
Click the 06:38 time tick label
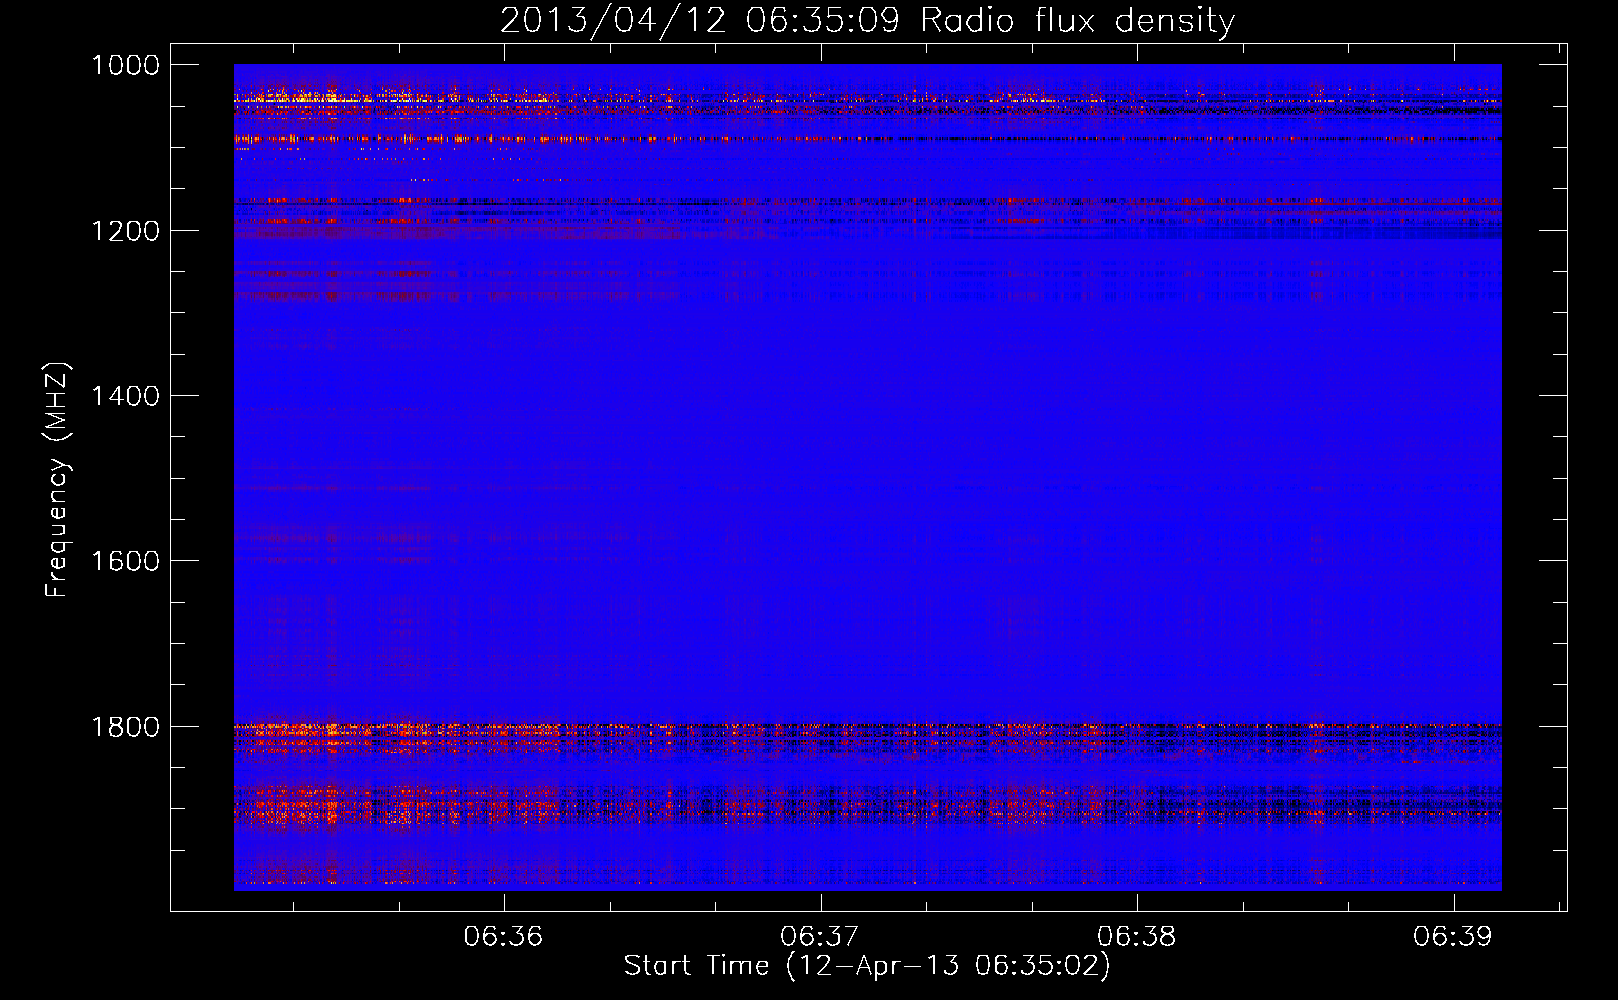(x=1137, y=936)
